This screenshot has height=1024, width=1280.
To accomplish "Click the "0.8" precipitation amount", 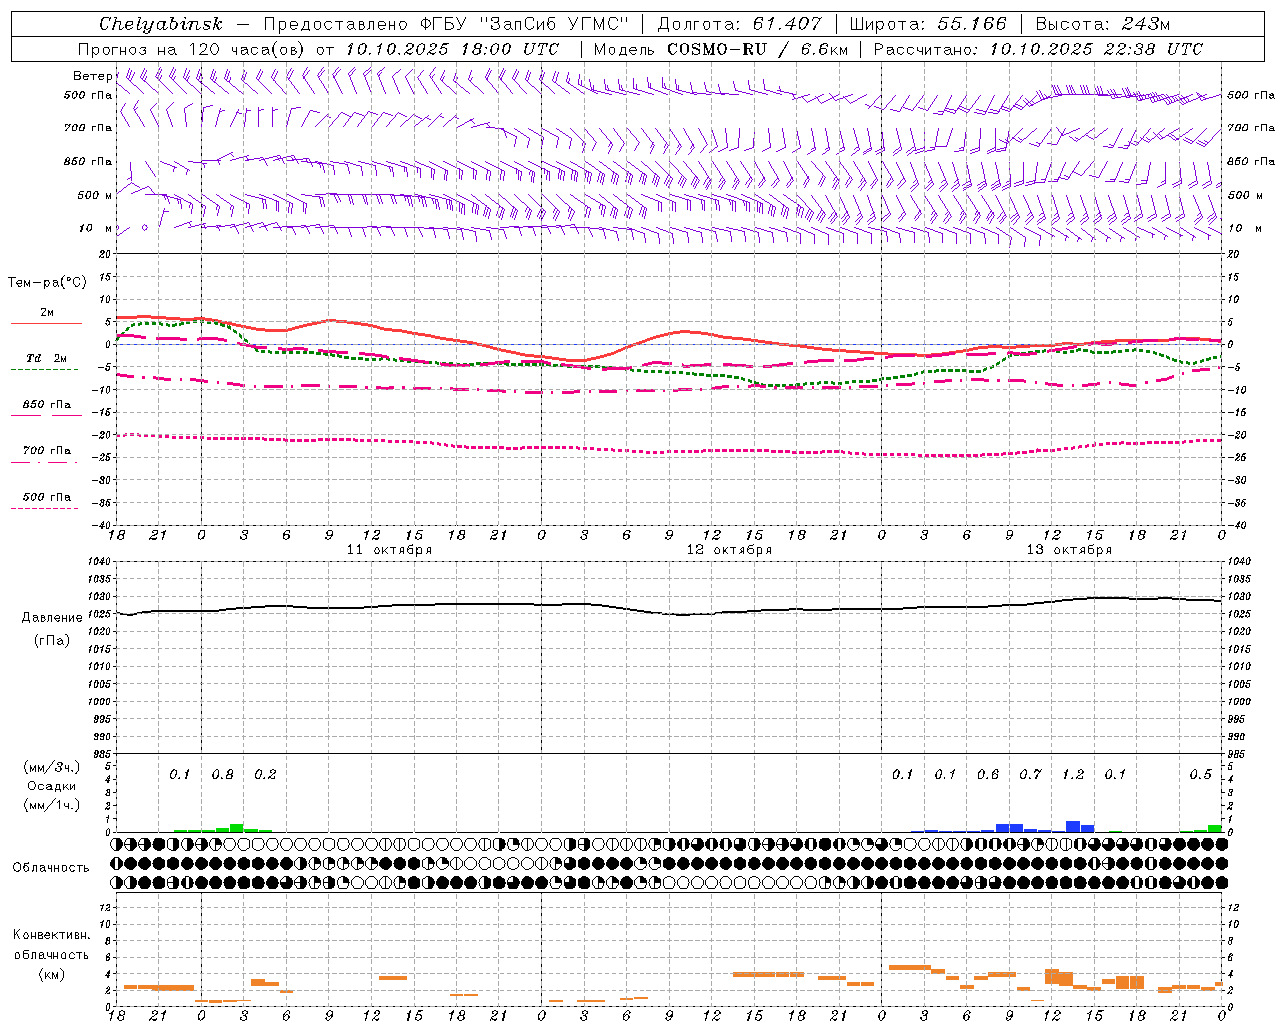I will click(223, 775).
